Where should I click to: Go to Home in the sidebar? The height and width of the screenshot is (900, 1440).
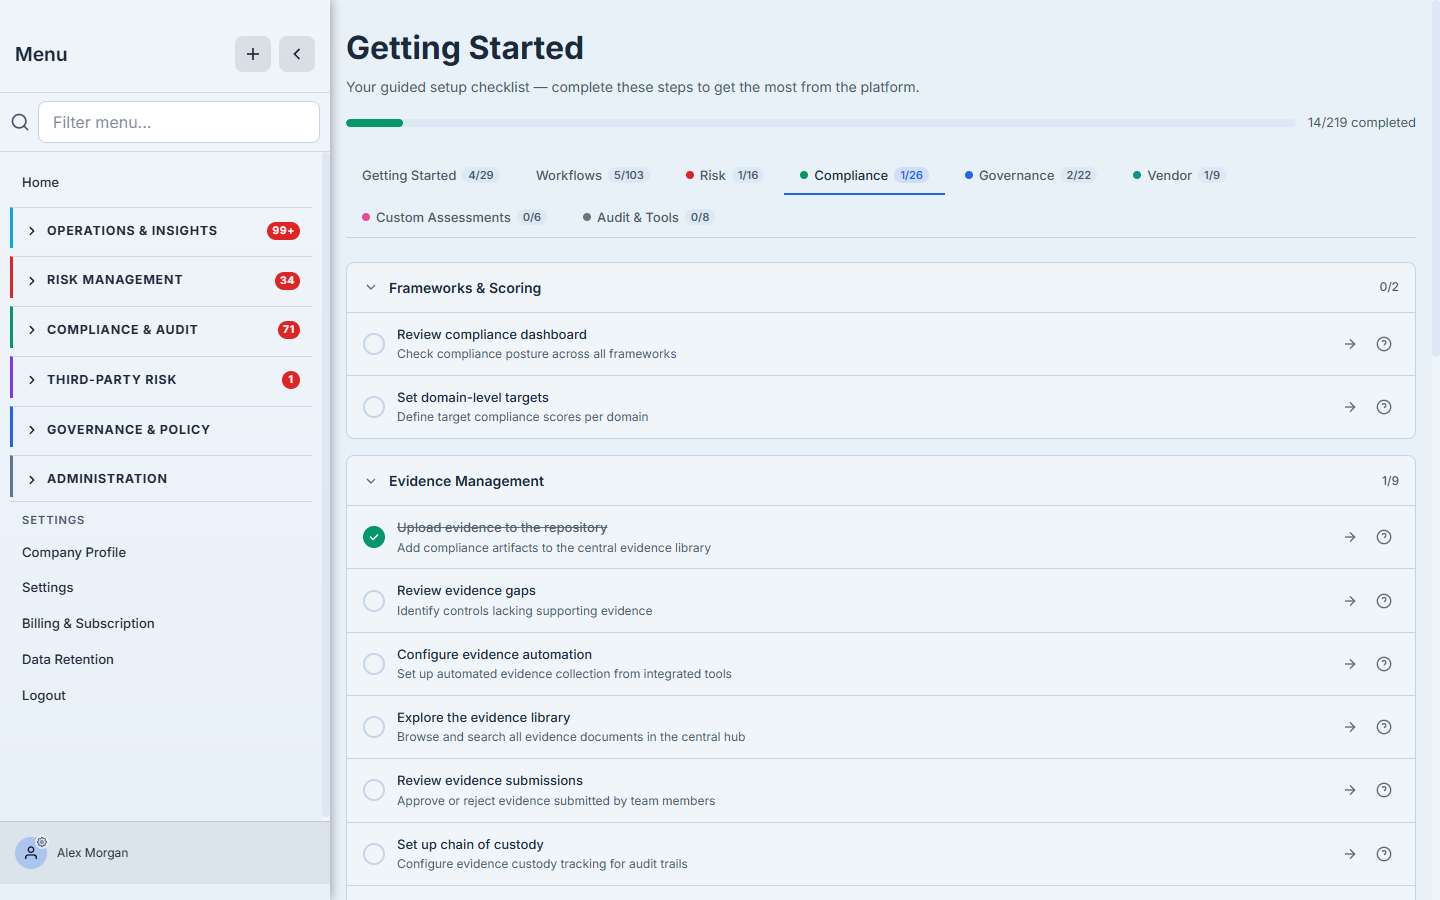tap(40, 182)
